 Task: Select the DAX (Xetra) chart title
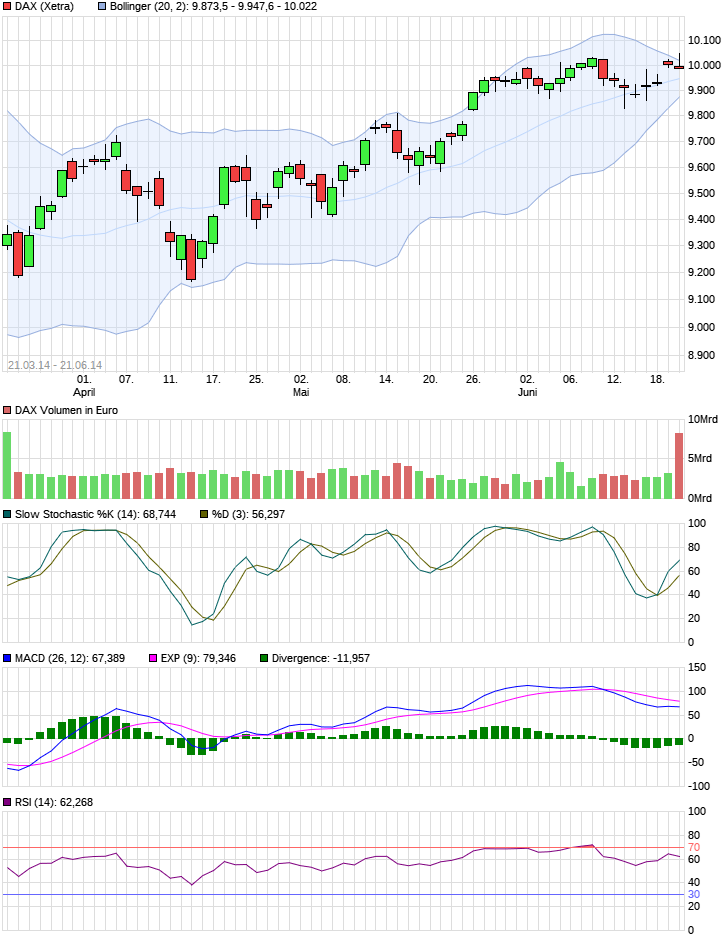44,7
